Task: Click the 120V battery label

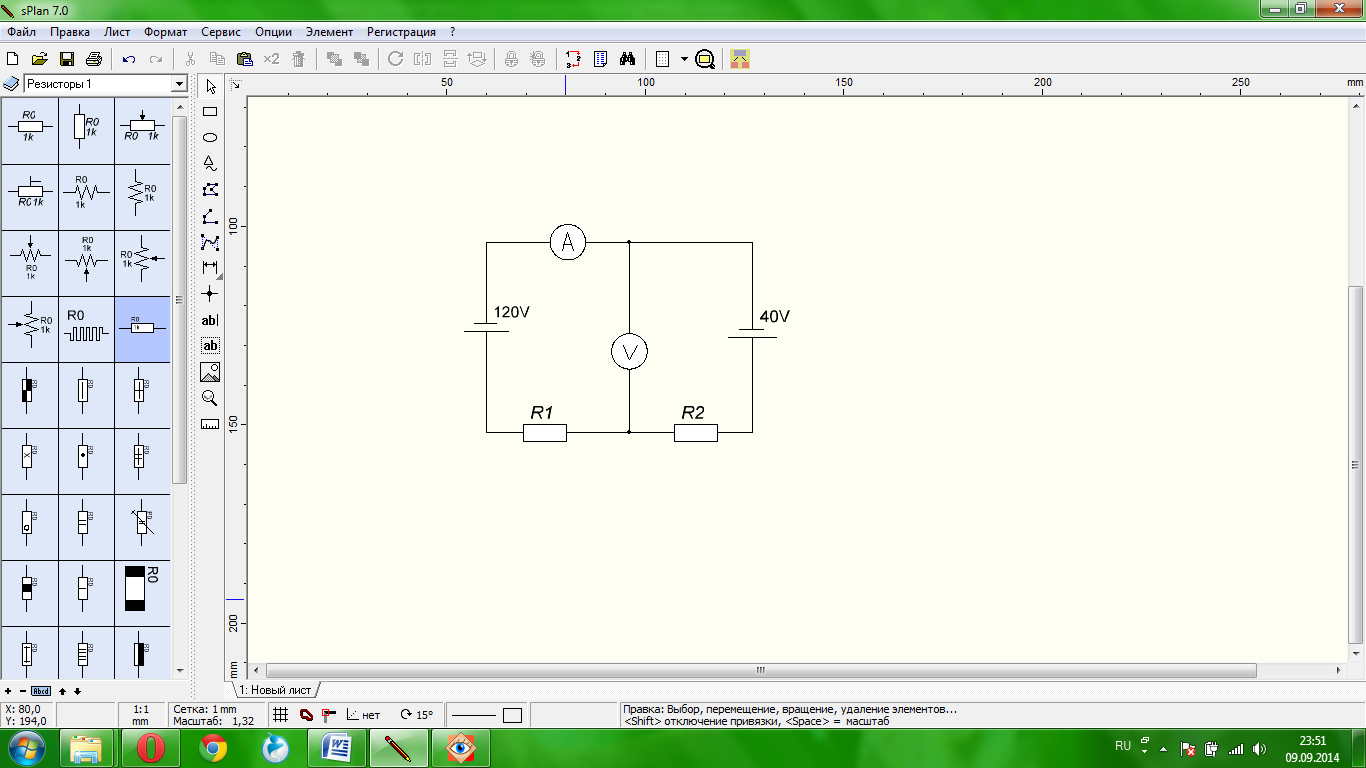Action: (512, 312)
